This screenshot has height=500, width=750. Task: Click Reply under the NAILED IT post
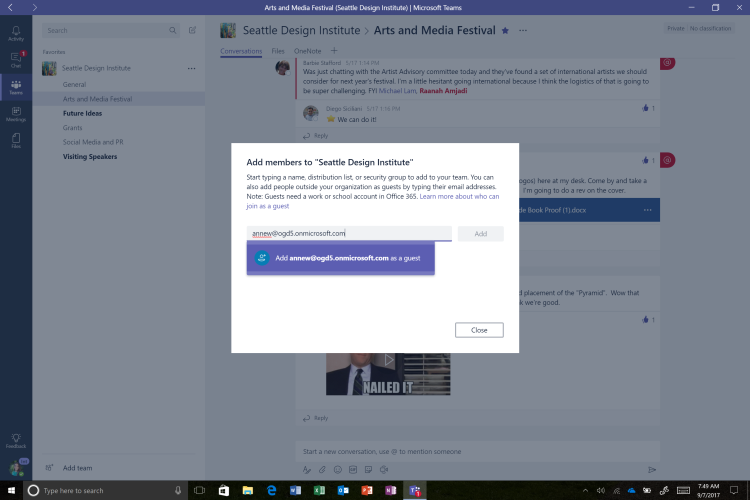[x=316, y=418]
